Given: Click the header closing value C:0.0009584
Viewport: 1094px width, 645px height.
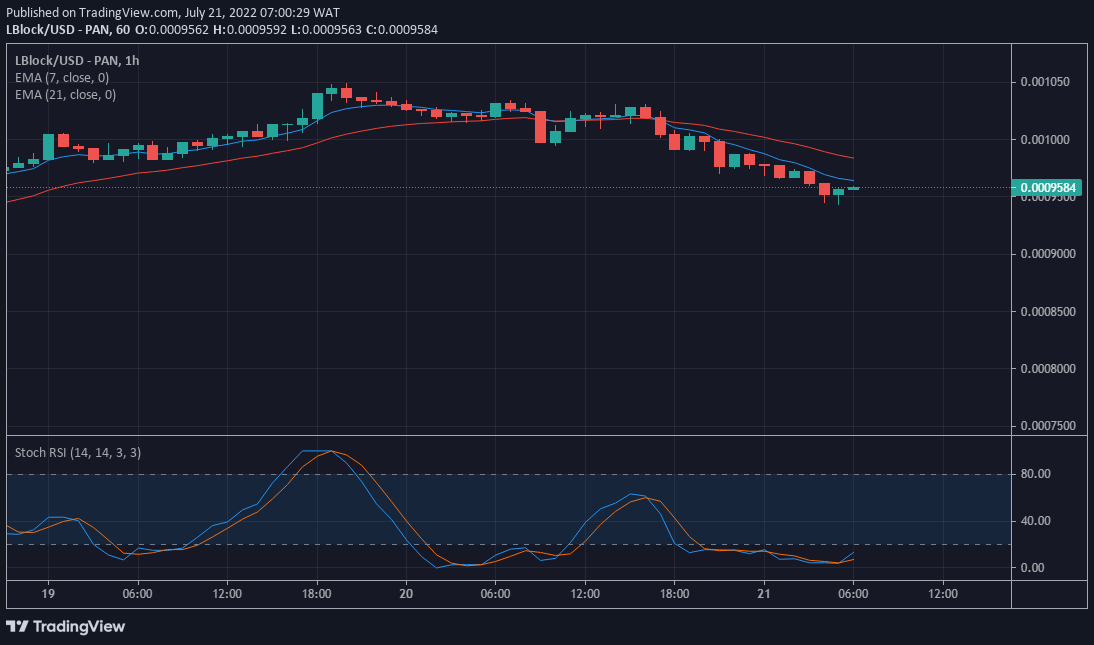Looking at the screenshot, I should [x=402, y=29].
